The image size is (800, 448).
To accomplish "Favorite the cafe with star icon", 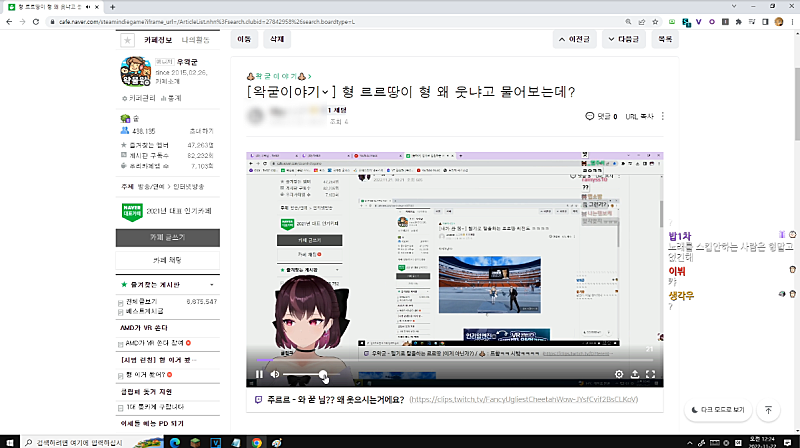I will 126,40.
